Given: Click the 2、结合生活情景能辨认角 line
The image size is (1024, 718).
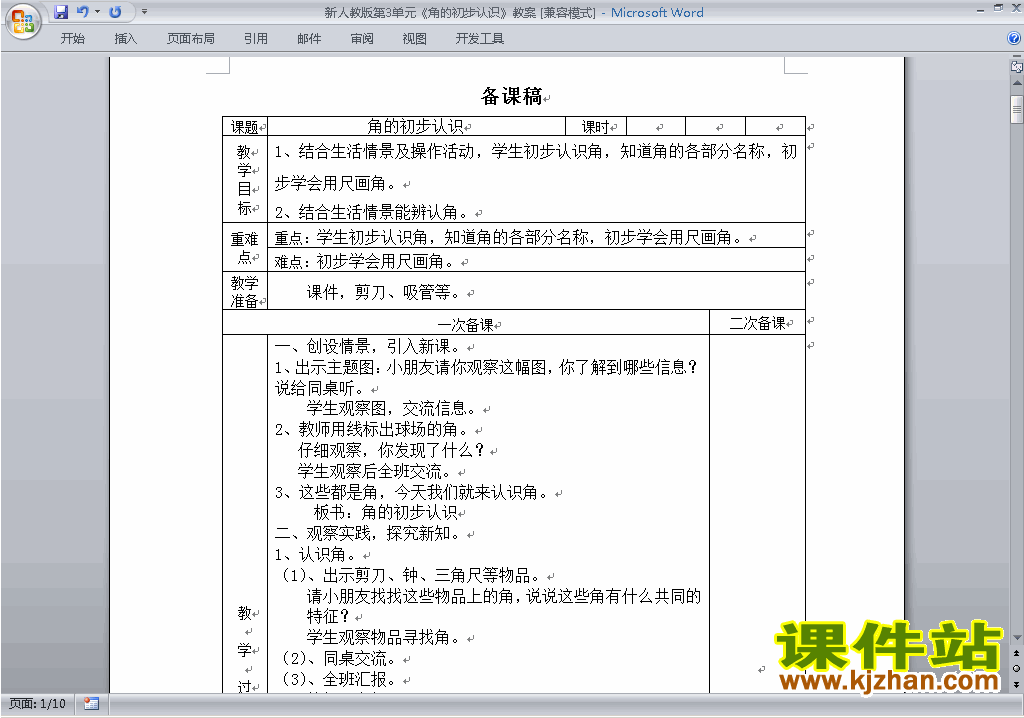Looking at the screenshot, I should point(372,212).
